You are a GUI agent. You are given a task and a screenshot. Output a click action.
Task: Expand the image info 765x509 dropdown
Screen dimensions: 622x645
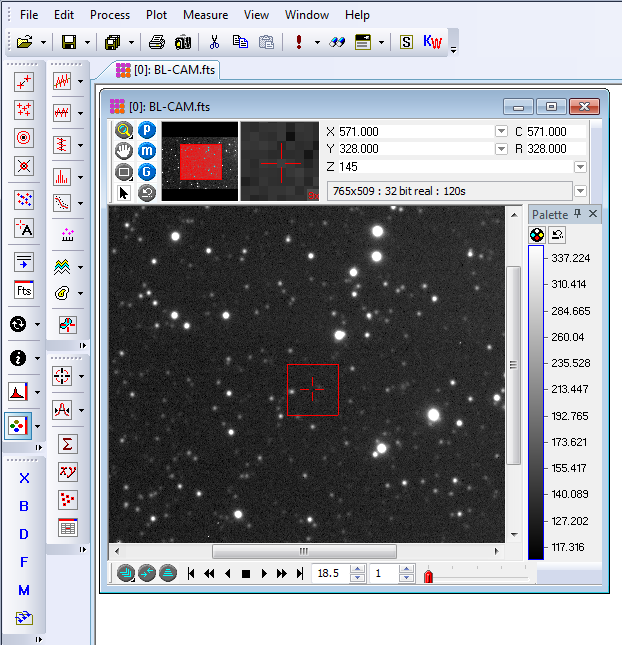[x=580, y=191]
